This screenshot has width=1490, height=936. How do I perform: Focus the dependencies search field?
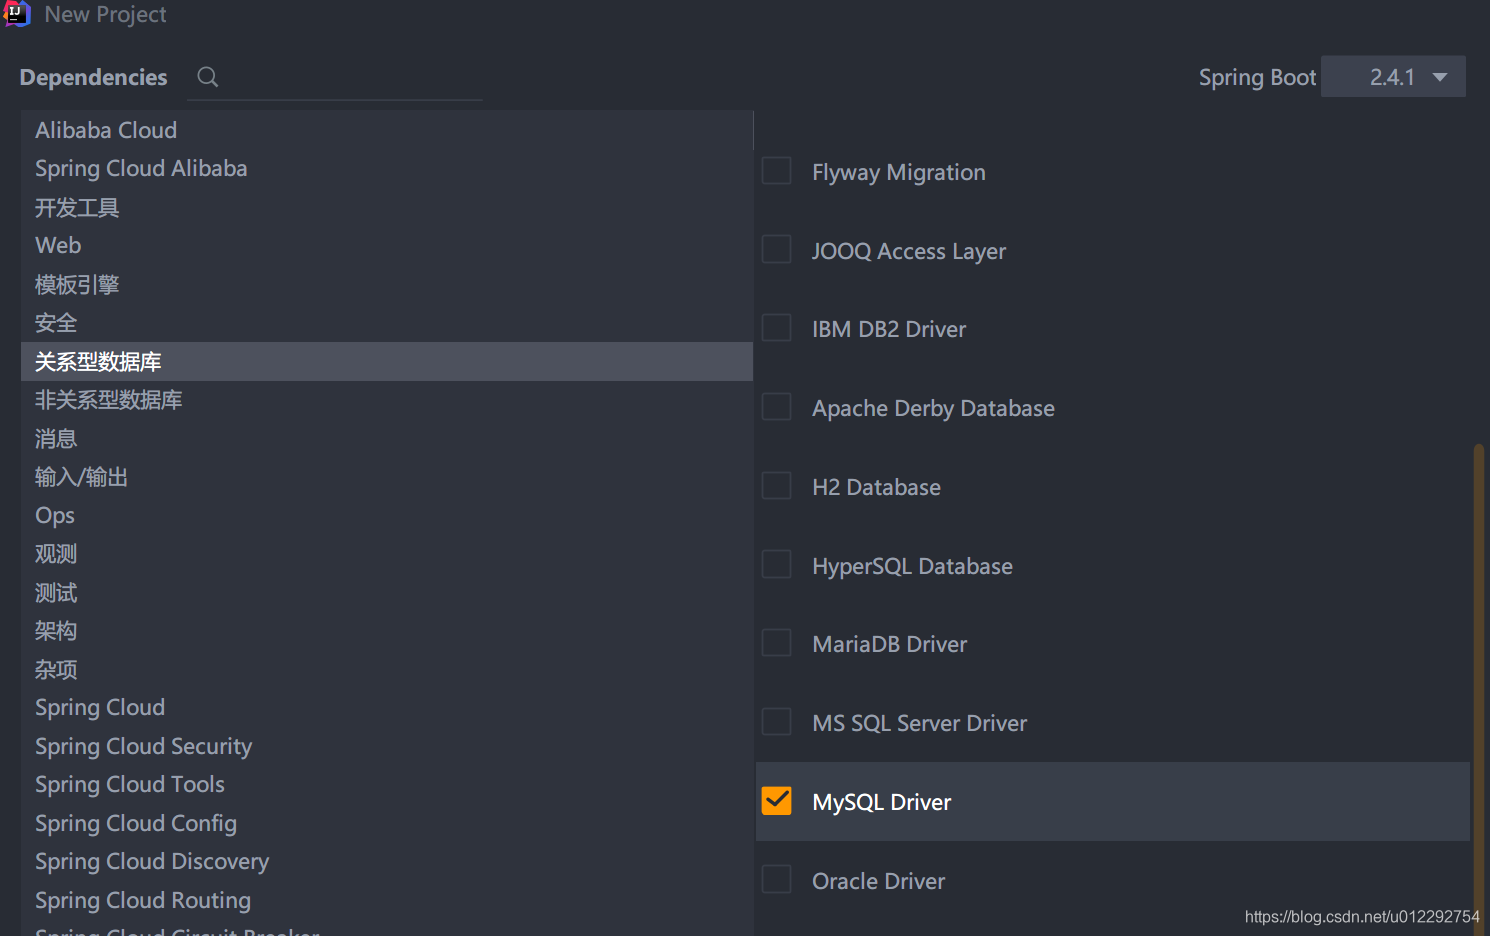tap(334, 78)
